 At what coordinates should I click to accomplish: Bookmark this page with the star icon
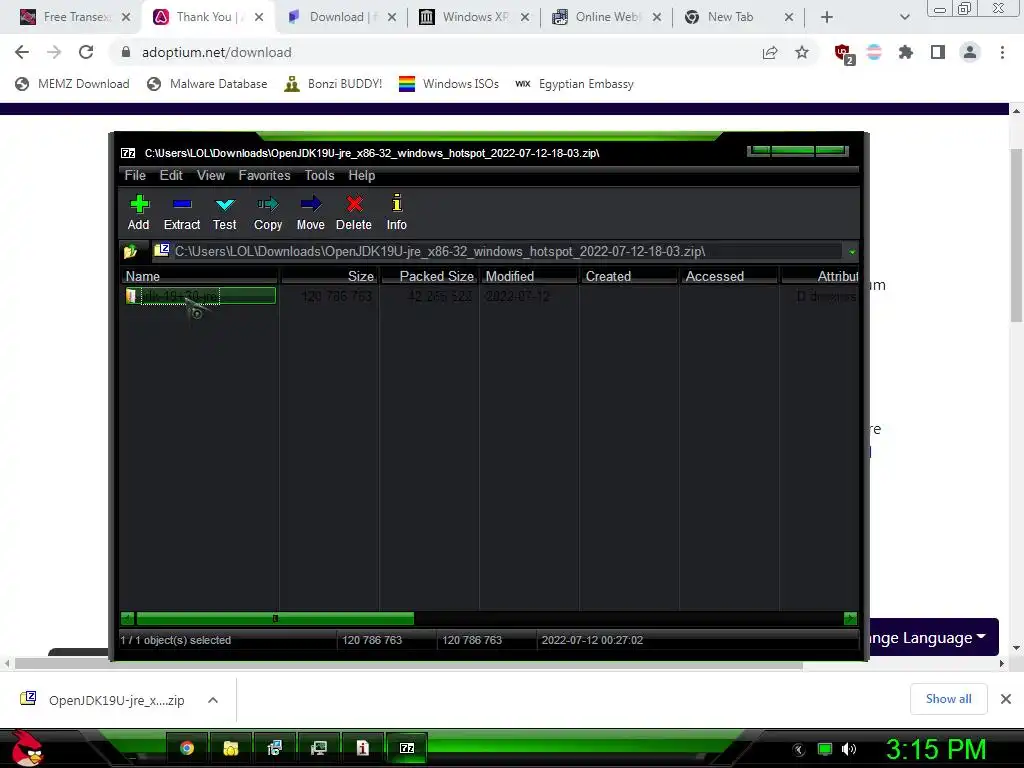(x=802, y=52)
